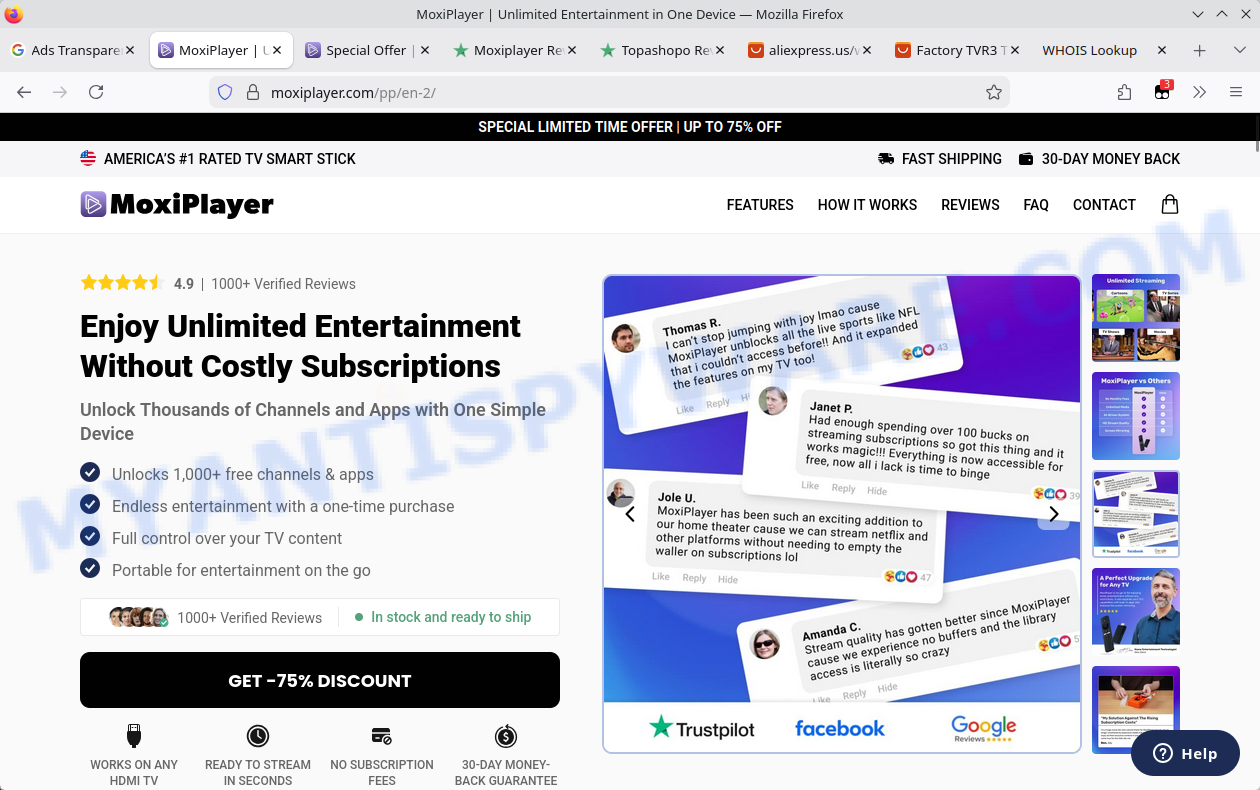The width and height of the screenshot is (1260, 790).
Task: Click the reviewer avatars group
Action: point(139,617)
